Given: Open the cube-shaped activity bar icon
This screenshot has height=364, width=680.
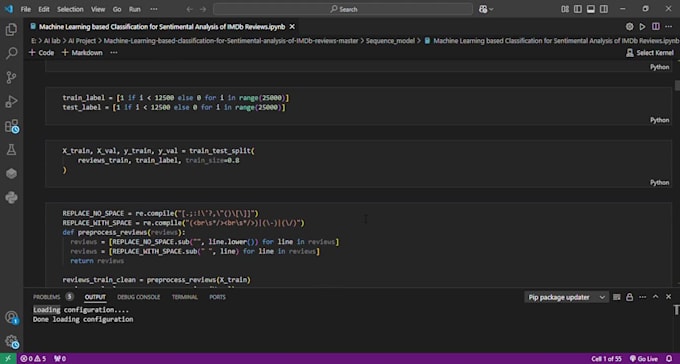Looking at the screenshot, I should [x=11, y=174].
